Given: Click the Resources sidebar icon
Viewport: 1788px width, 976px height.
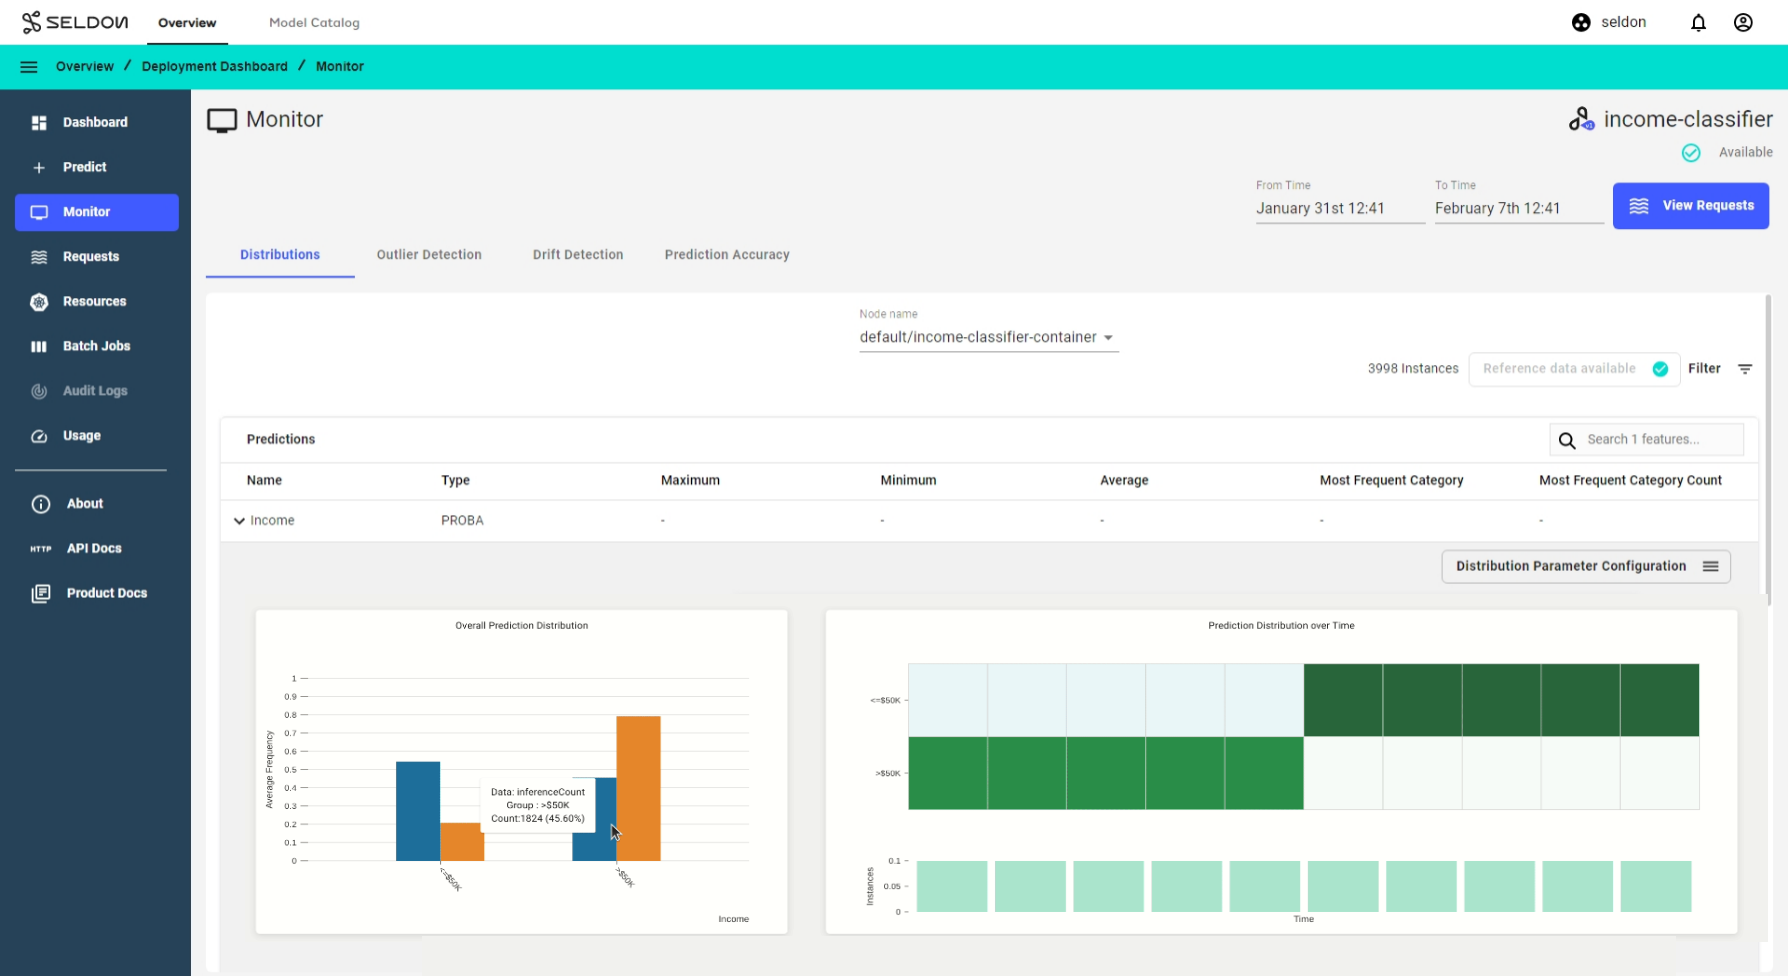Looking at the screenshot, I should click(39, 302).
